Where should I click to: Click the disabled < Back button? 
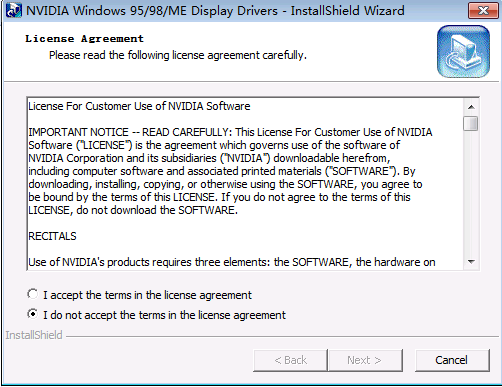[x=290, y=360]
